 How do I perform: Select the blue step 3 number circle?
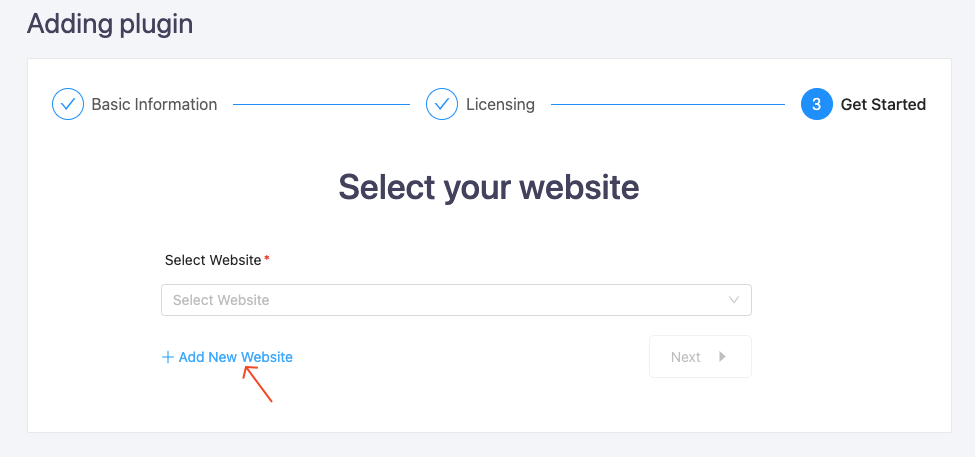[x=816, y=104]
